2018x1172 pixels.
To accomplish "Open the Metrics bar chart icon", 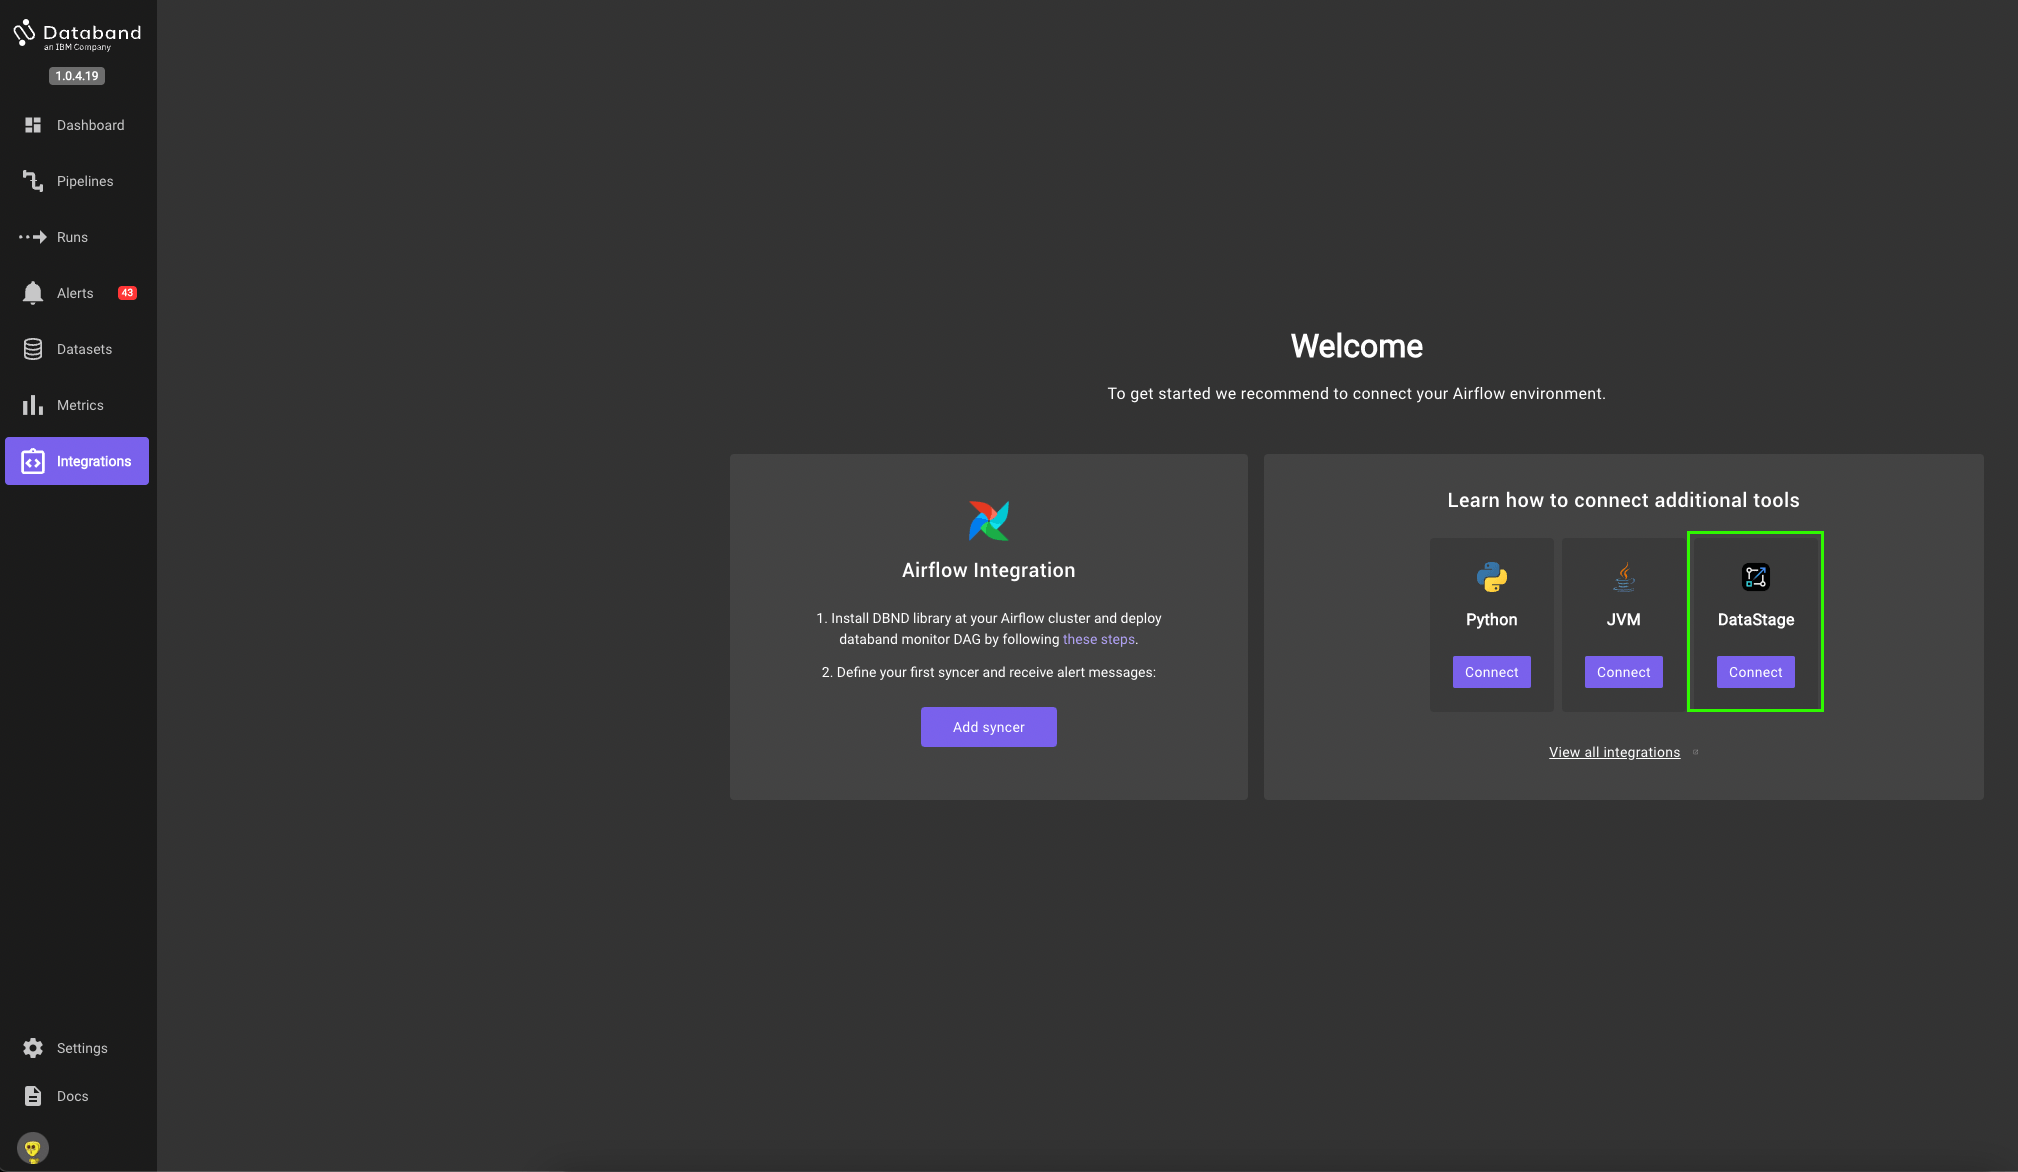I will coord(33,405).
